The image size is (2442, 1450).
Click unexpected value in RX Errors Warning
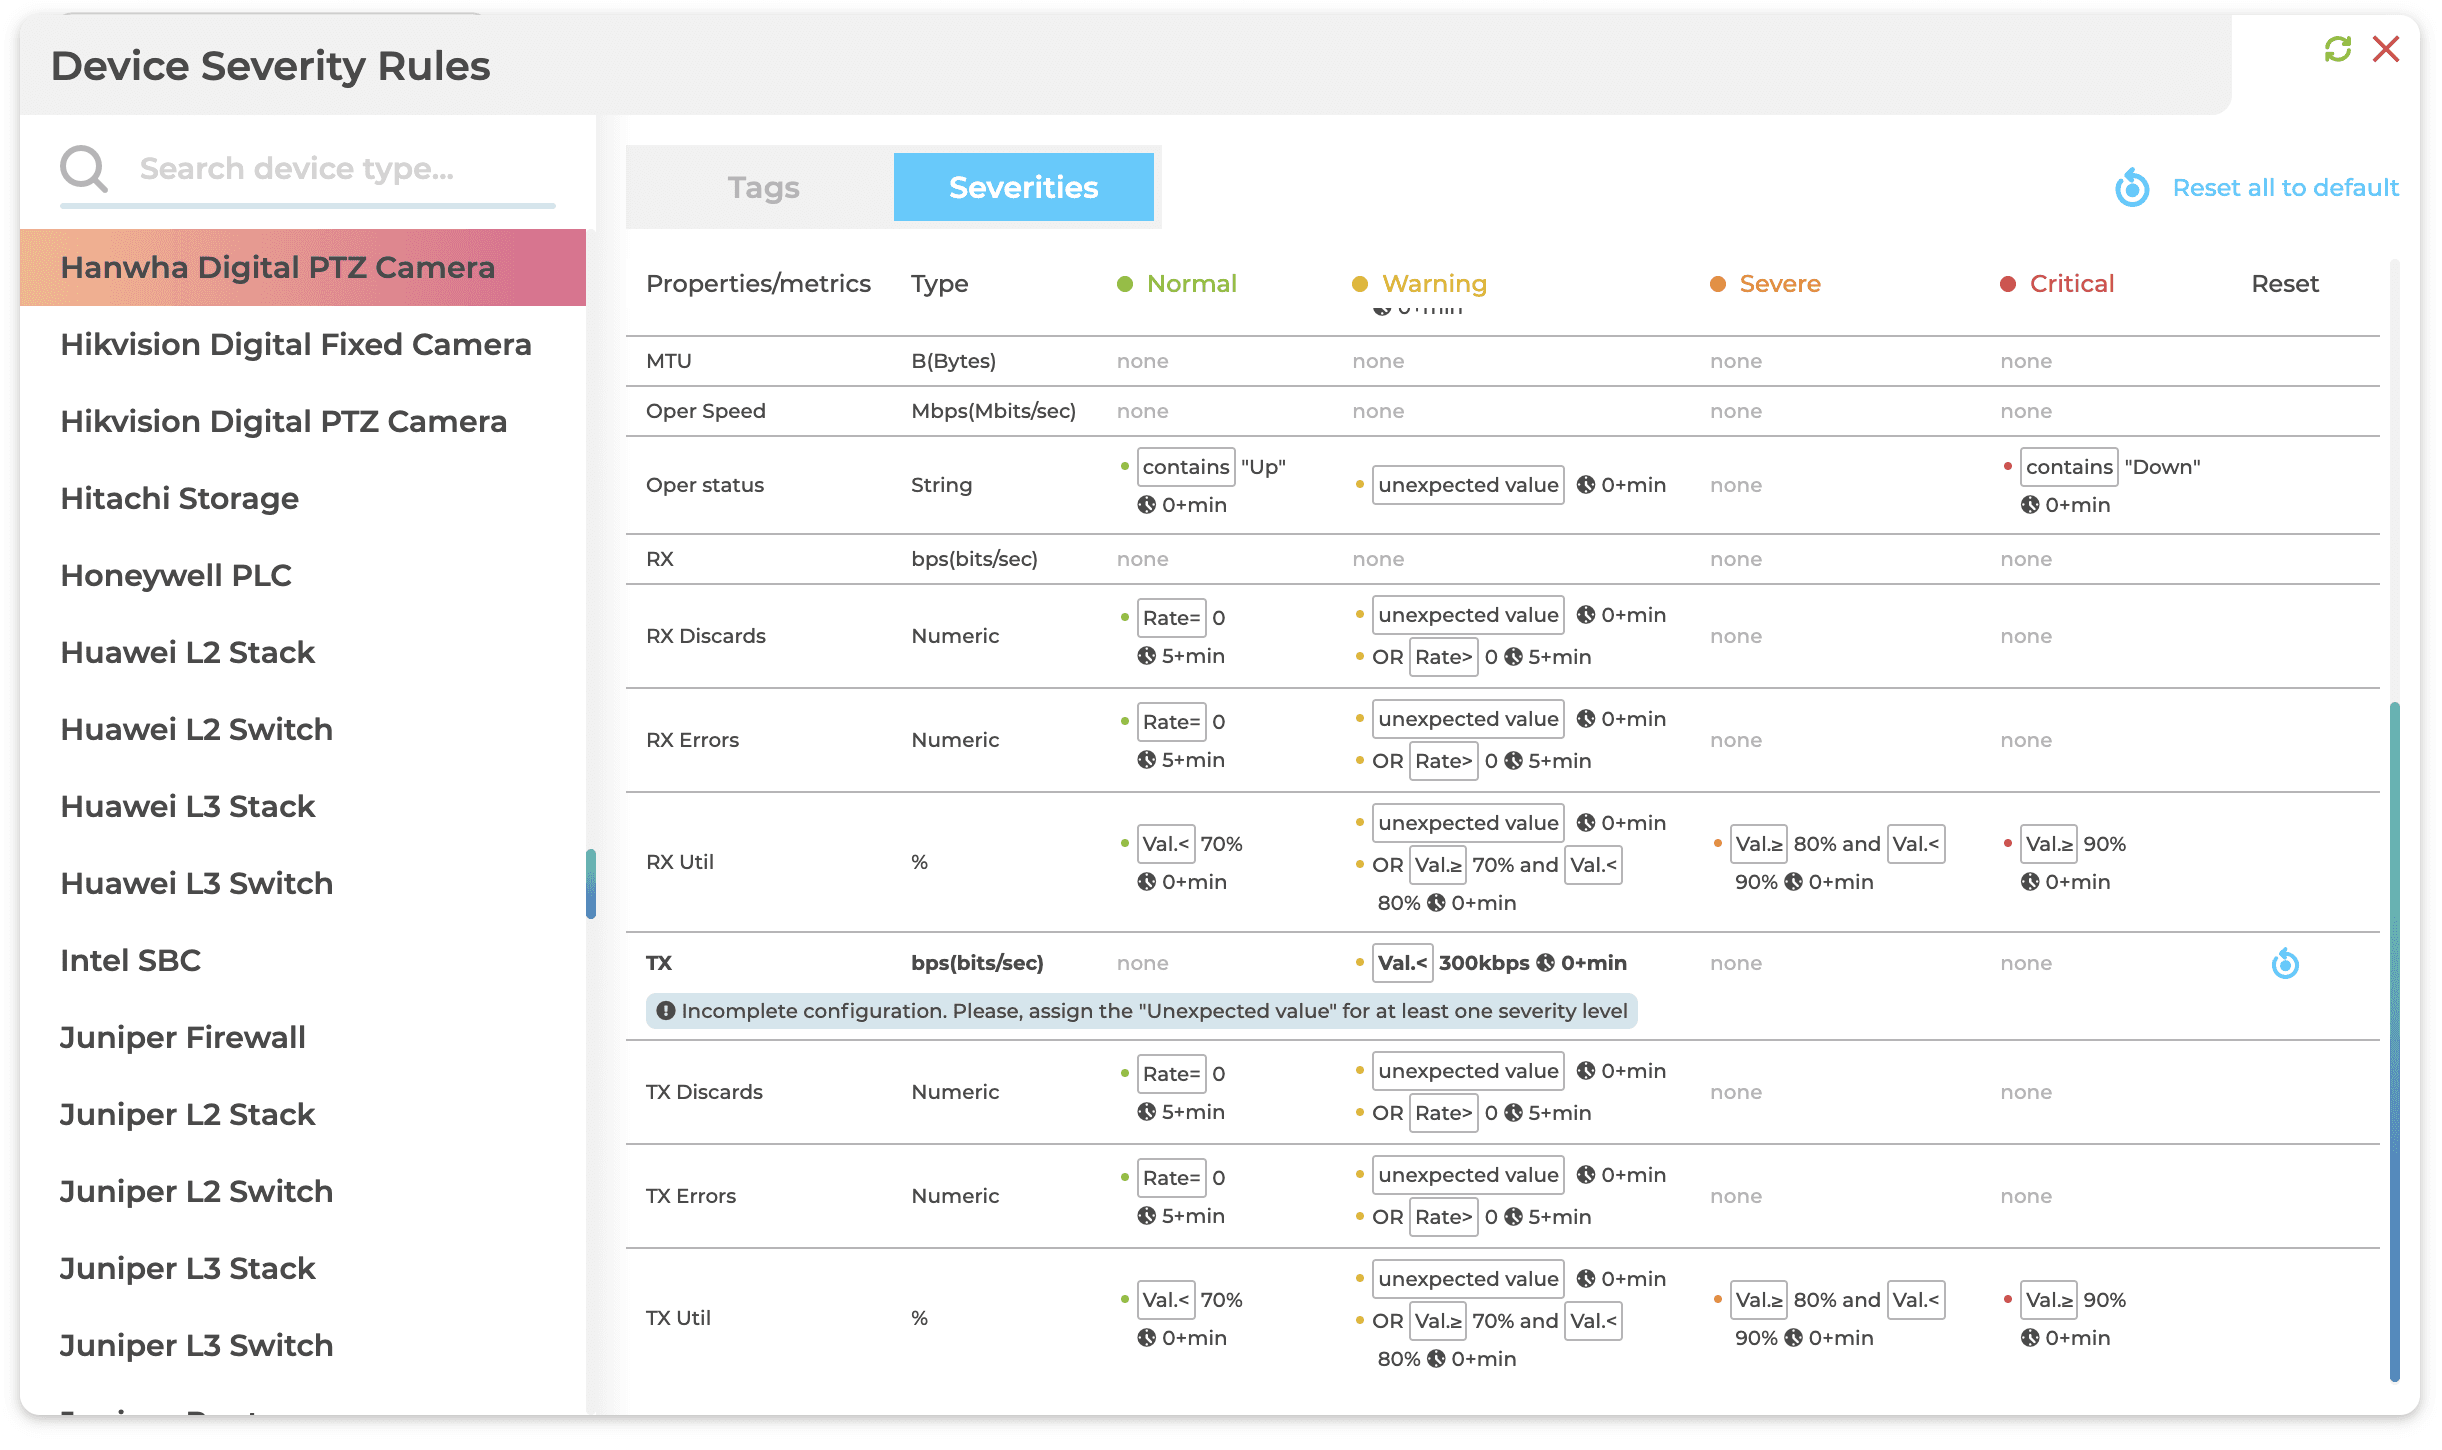[x=1467, y=719]
